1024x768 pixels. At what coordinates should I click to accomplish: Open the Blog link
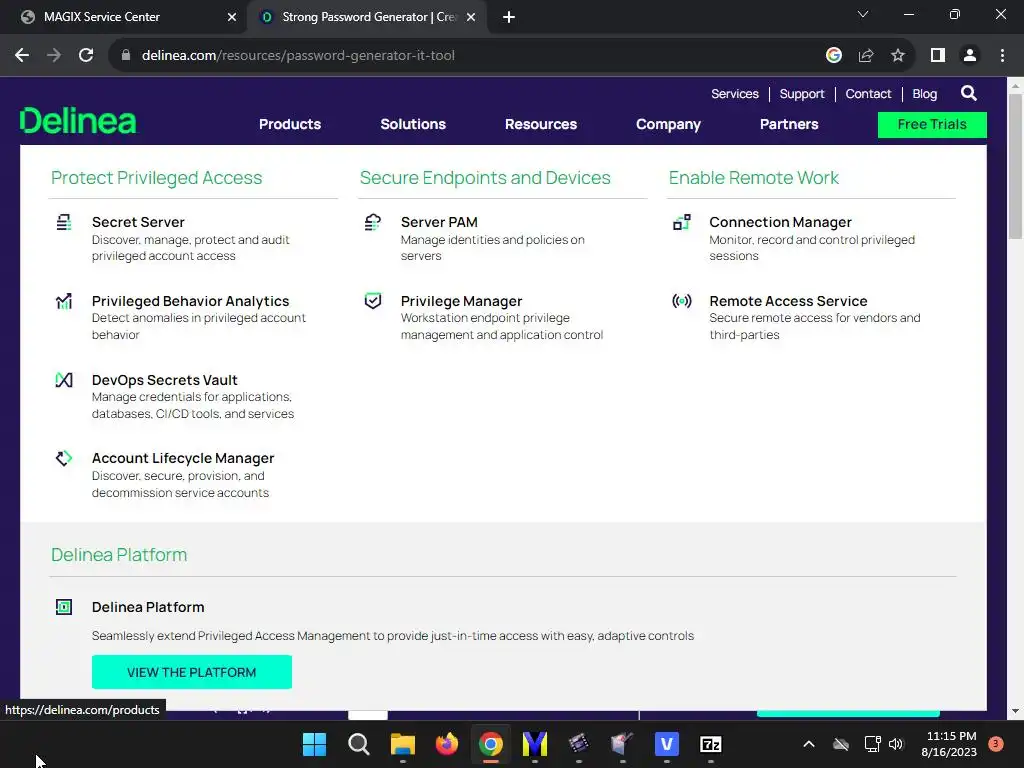tap(924, 93)
